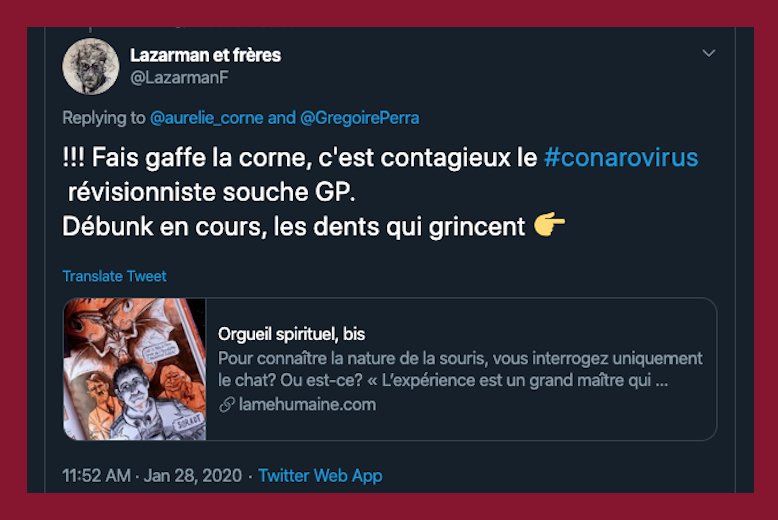Open the lamehumaine.com domain link

tap(307, 404)
